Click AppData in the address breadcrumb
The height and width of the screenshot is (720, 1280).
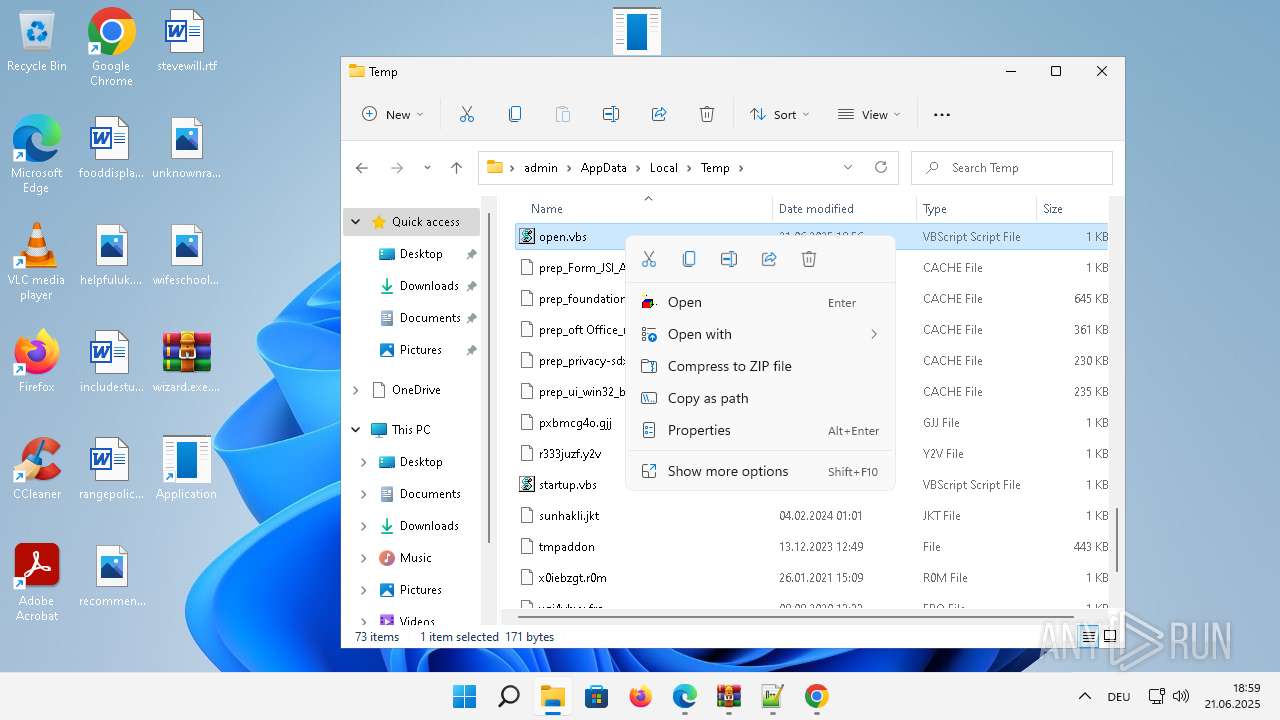(x=604, y=168)
